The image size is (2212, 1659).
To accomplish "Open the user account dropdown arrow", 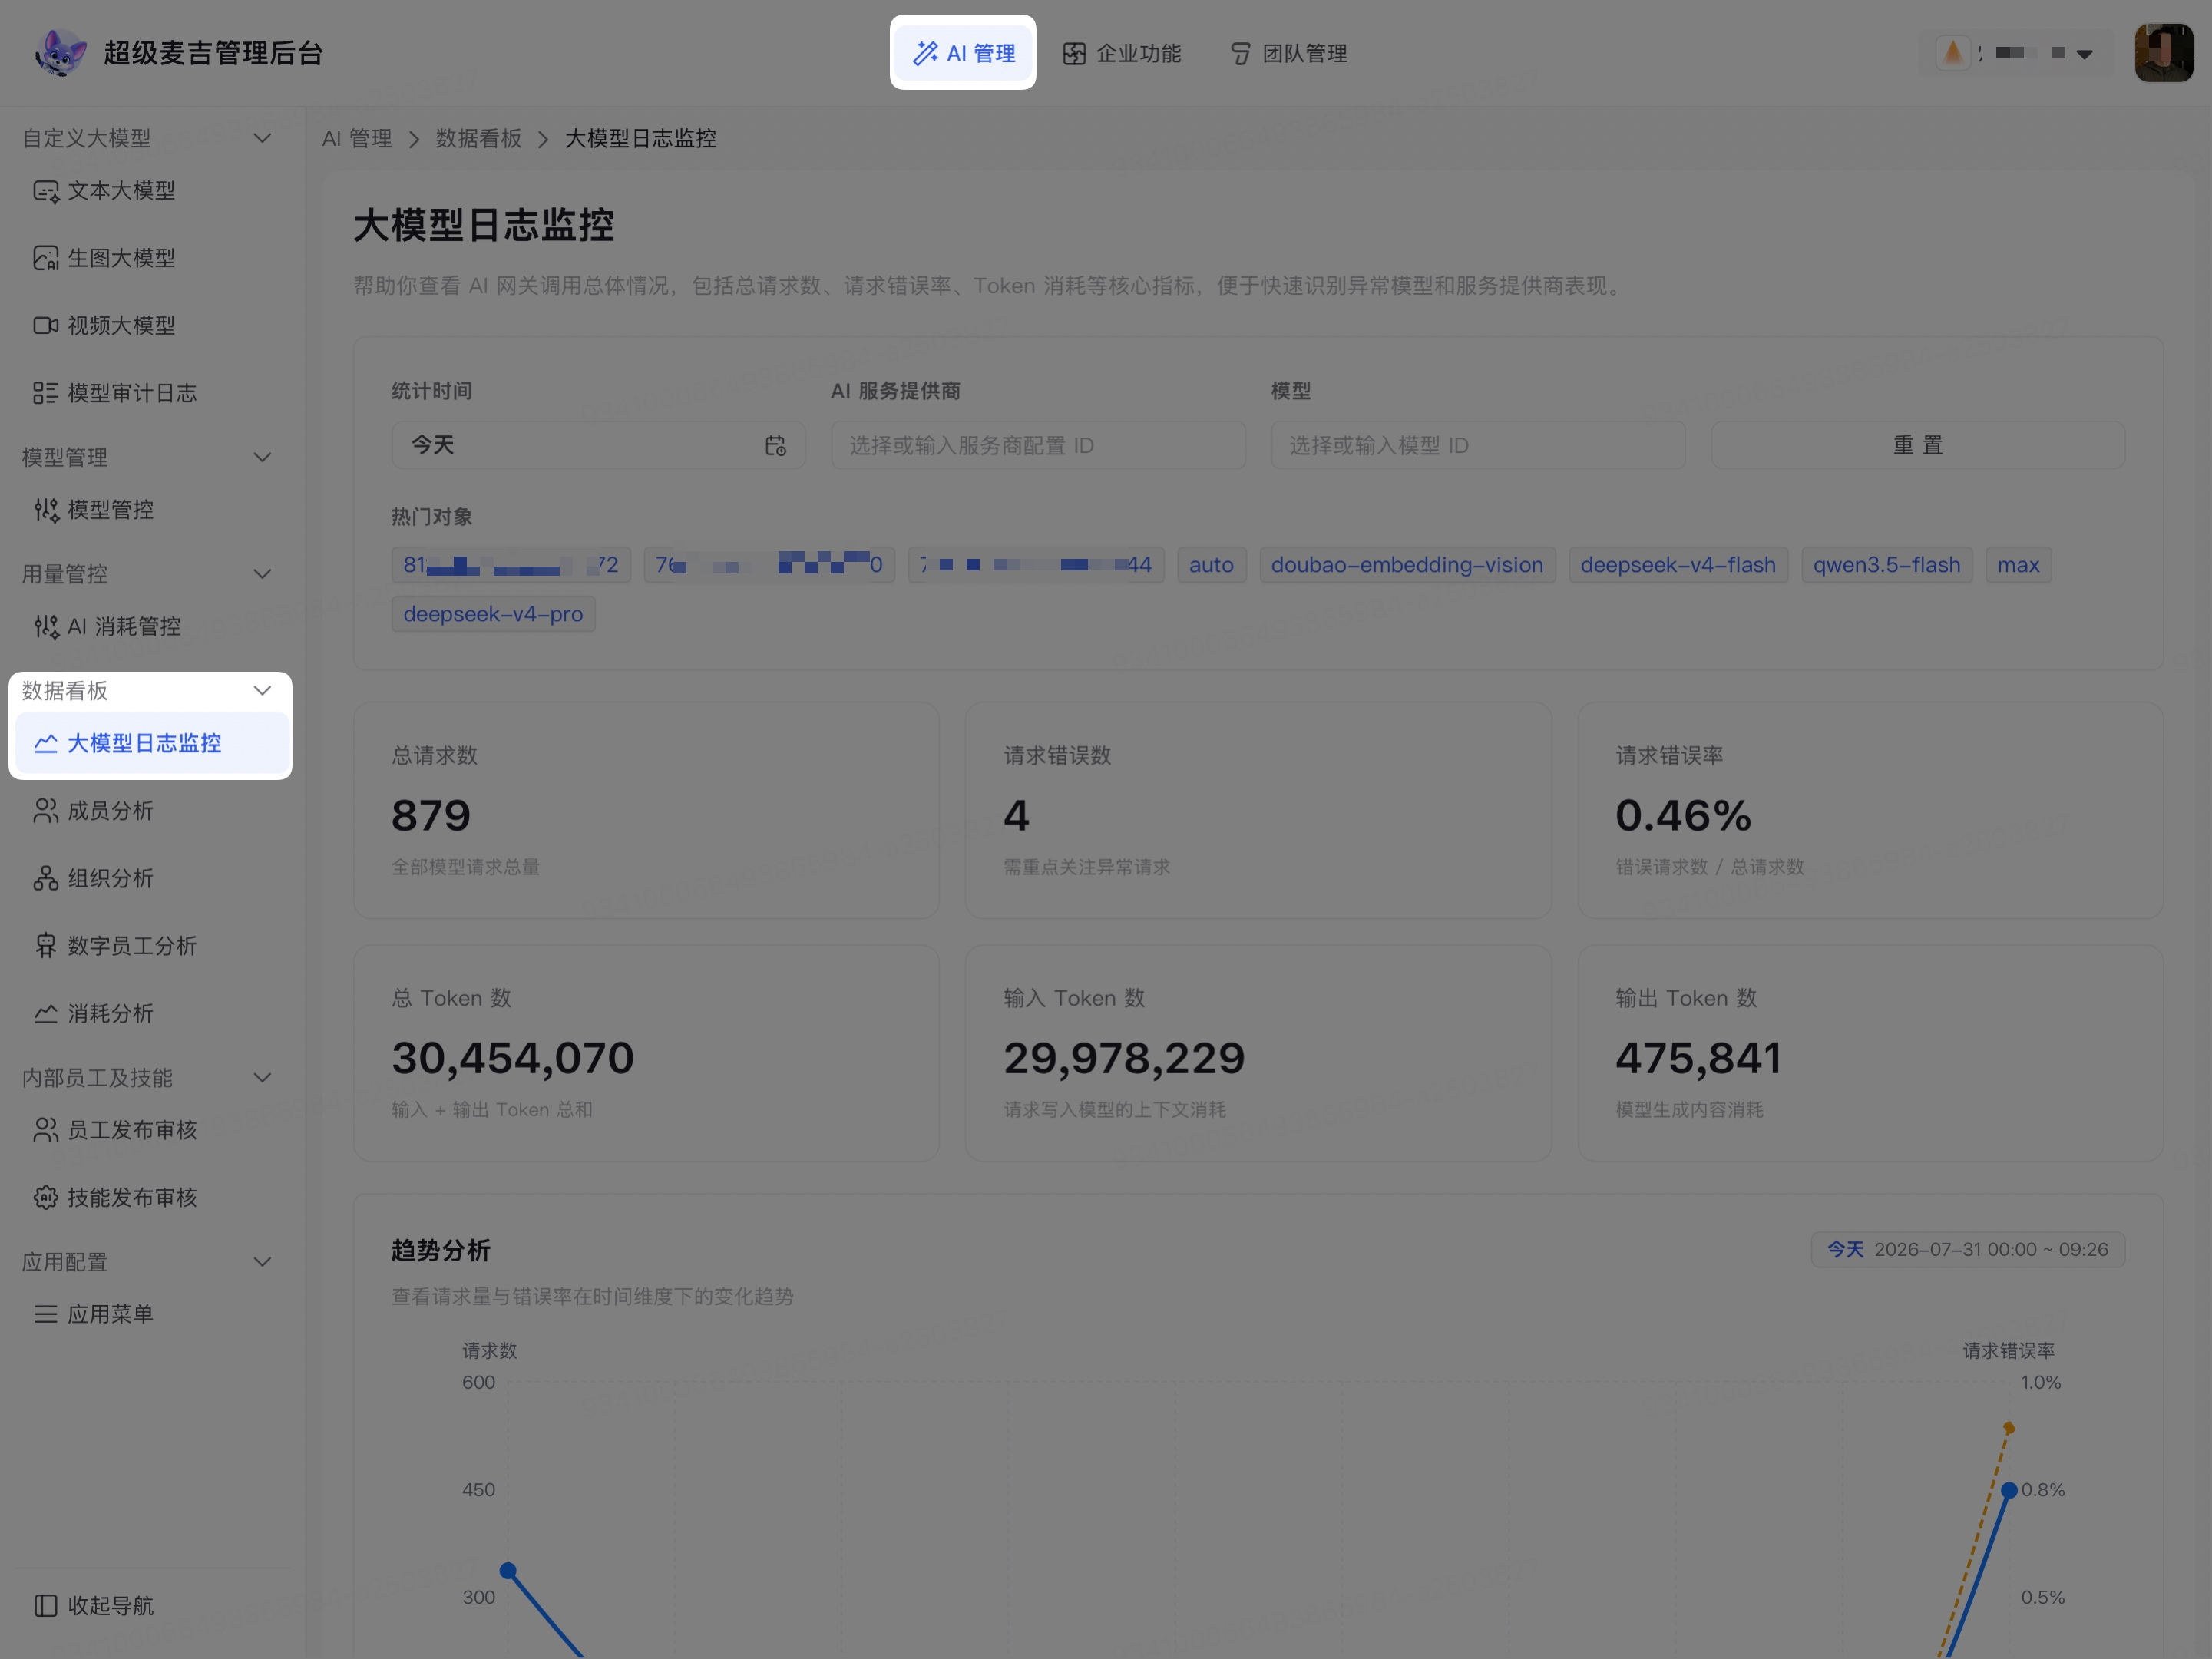I will pyautogui.click(x=2085, y=54).
